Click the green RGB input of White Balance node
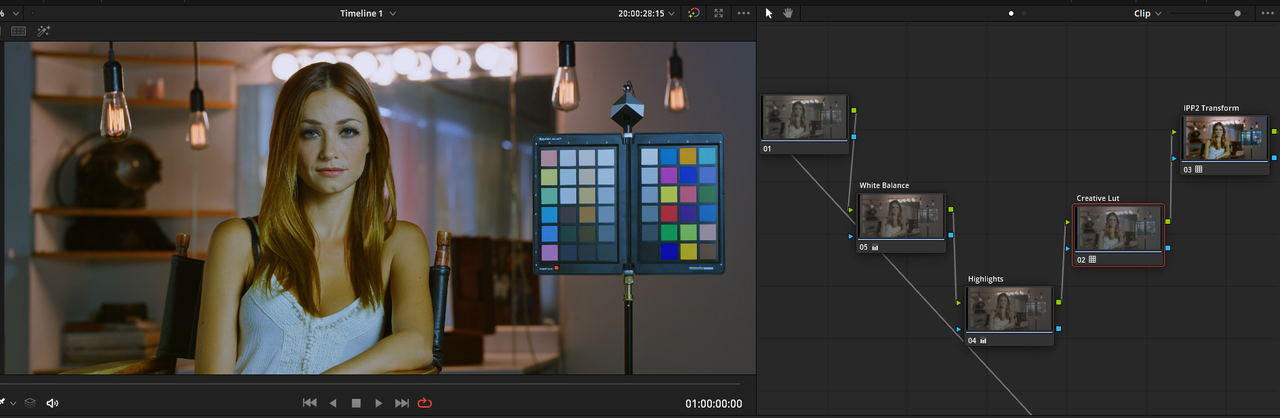The height and width of the screenshot is (418, 1280). click(x=852, y=210)
